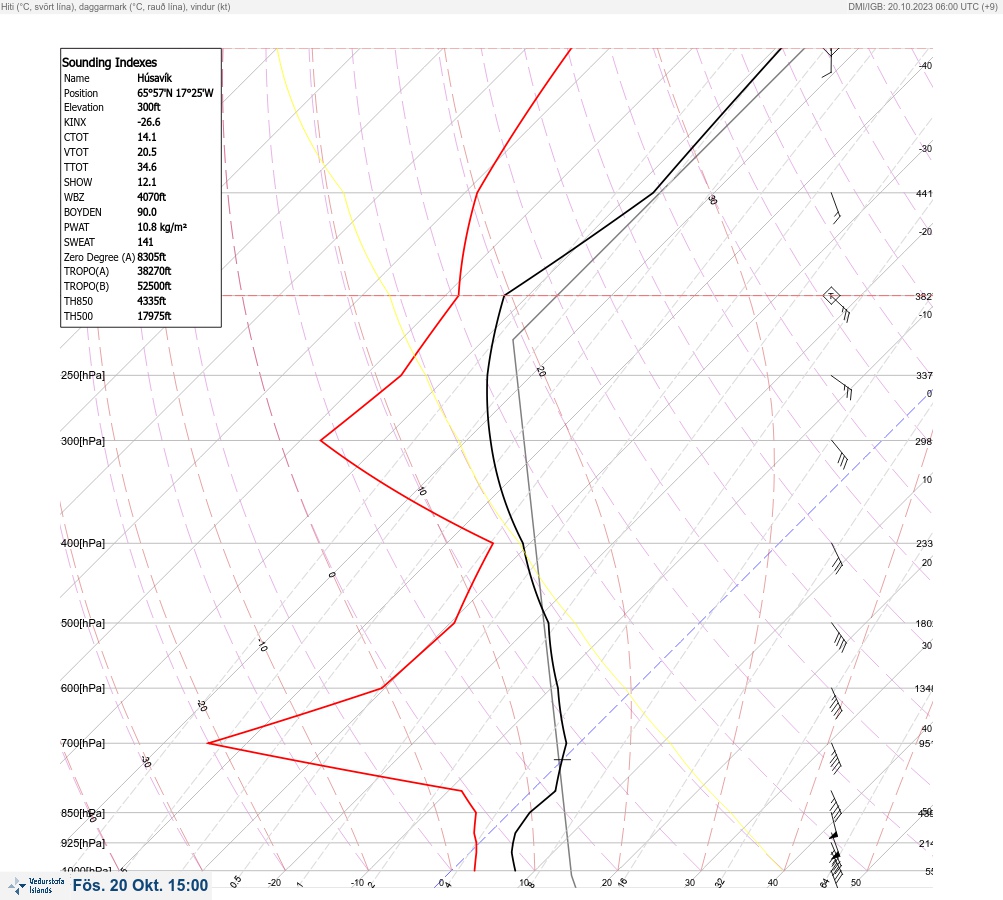Viewport: 1003px width, 900px height.
Task: Click the wind barb at 300 hPa
Action: (x=840, y=454)
